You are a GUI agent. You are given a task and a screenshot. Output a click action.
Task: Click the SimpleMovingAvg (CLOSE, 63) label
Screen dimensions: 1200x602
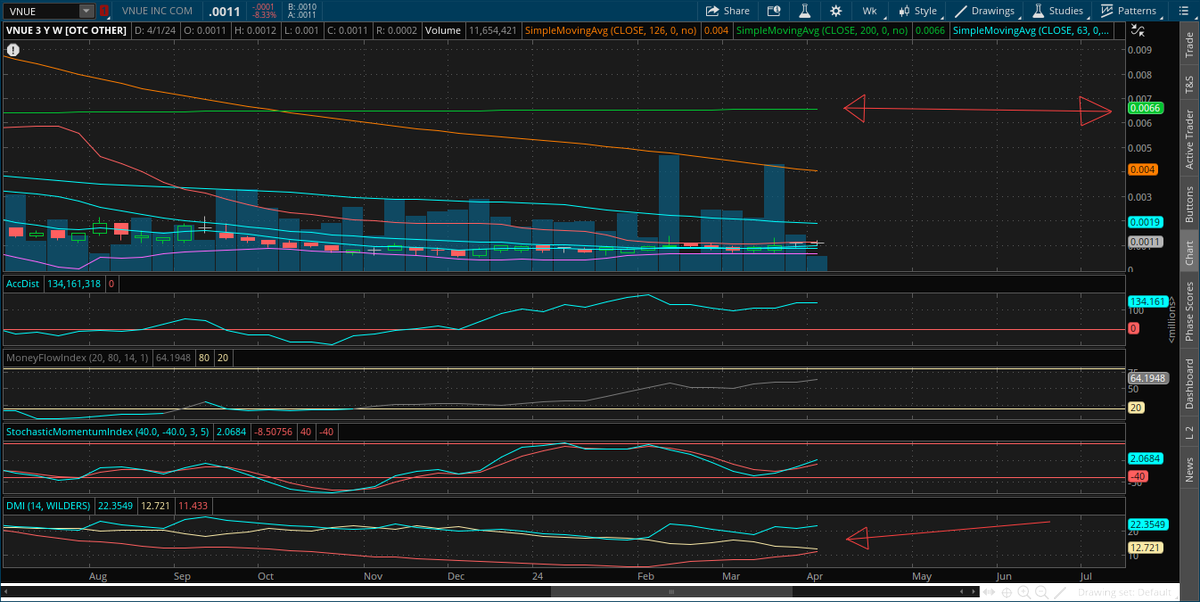[1033, 31]
